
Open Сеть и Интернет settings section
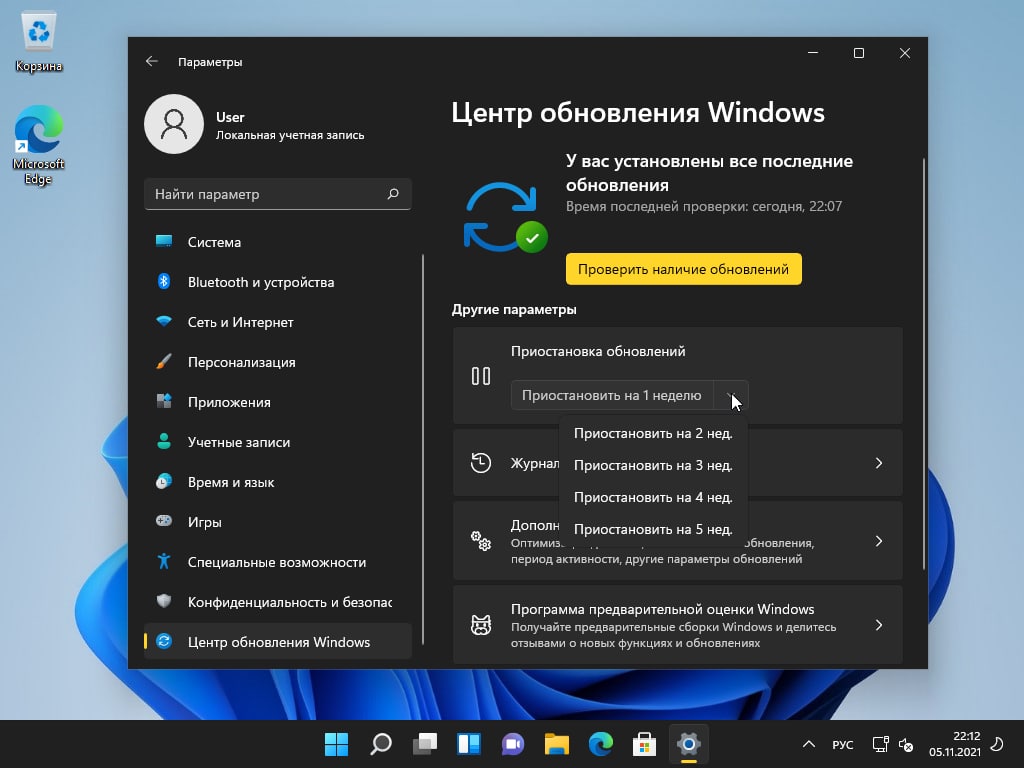coord(240,322)
